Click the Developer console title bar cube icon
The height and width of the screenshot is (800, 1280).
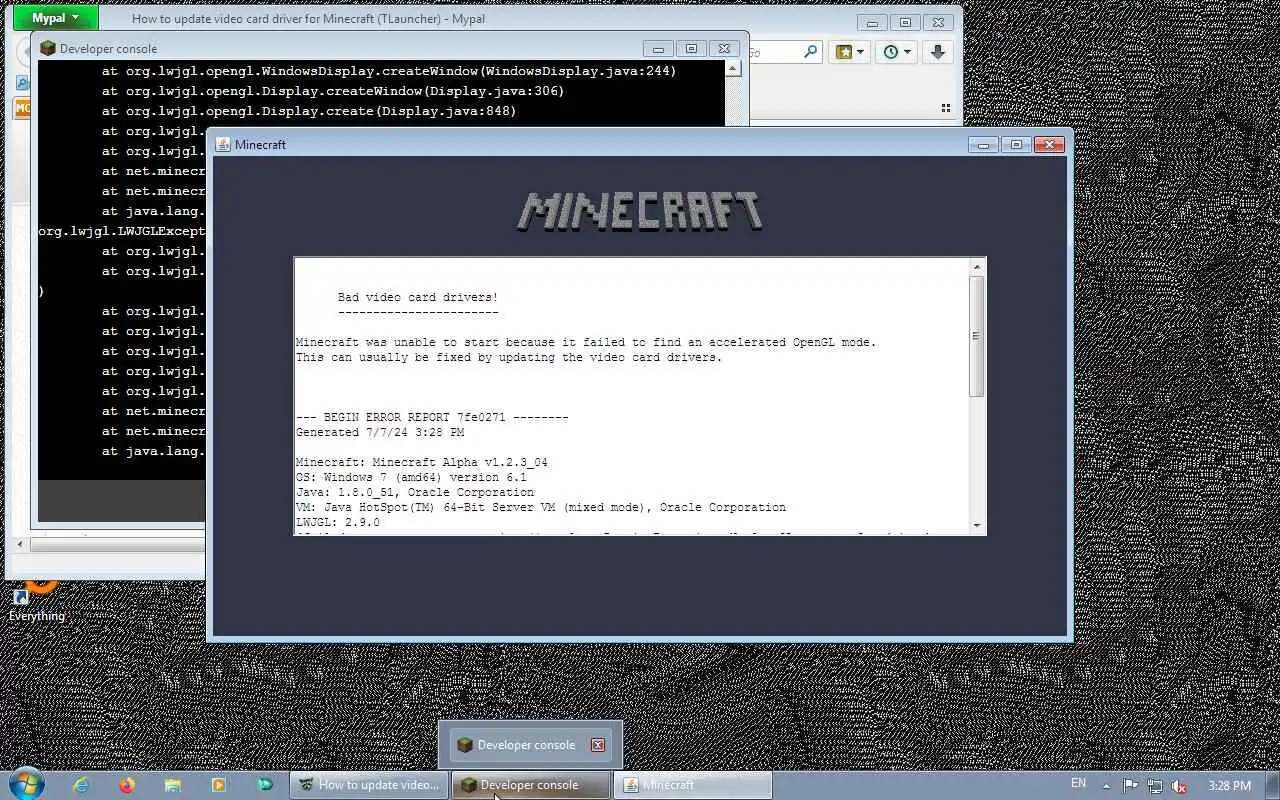click(x=47, y=48)
